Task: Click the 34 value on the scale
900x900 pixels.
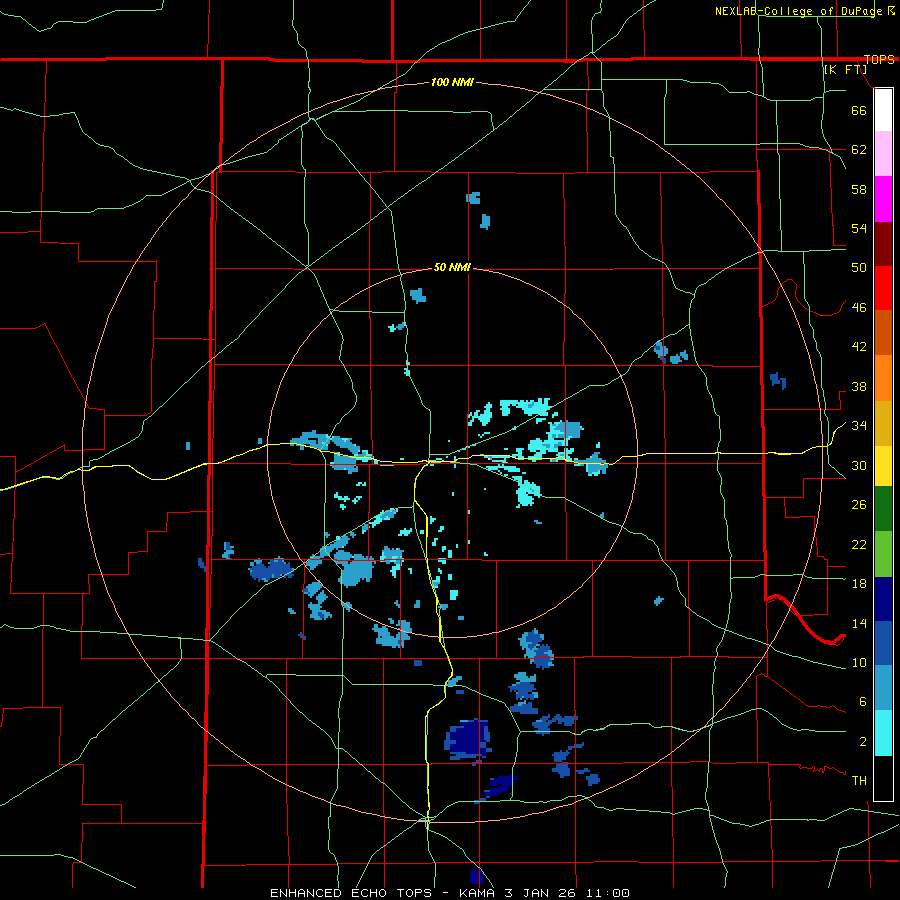Action: tap(859, 425)
